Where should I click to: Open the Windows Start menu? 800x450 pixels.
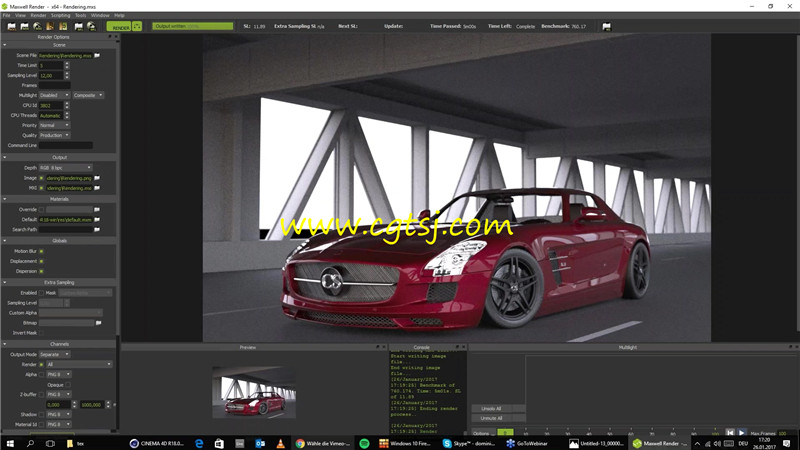pos(10,443)
